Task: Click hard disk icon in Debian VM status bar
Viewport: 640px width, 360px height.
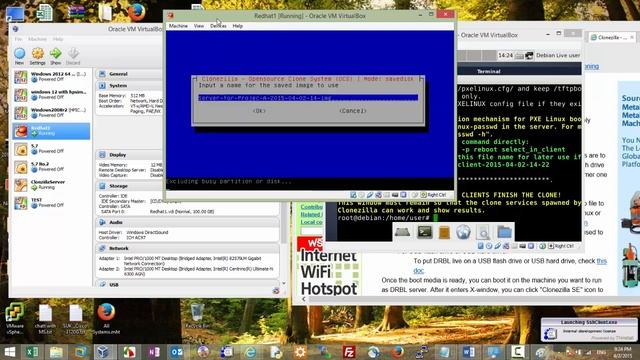Action: [x=481, y=246]
